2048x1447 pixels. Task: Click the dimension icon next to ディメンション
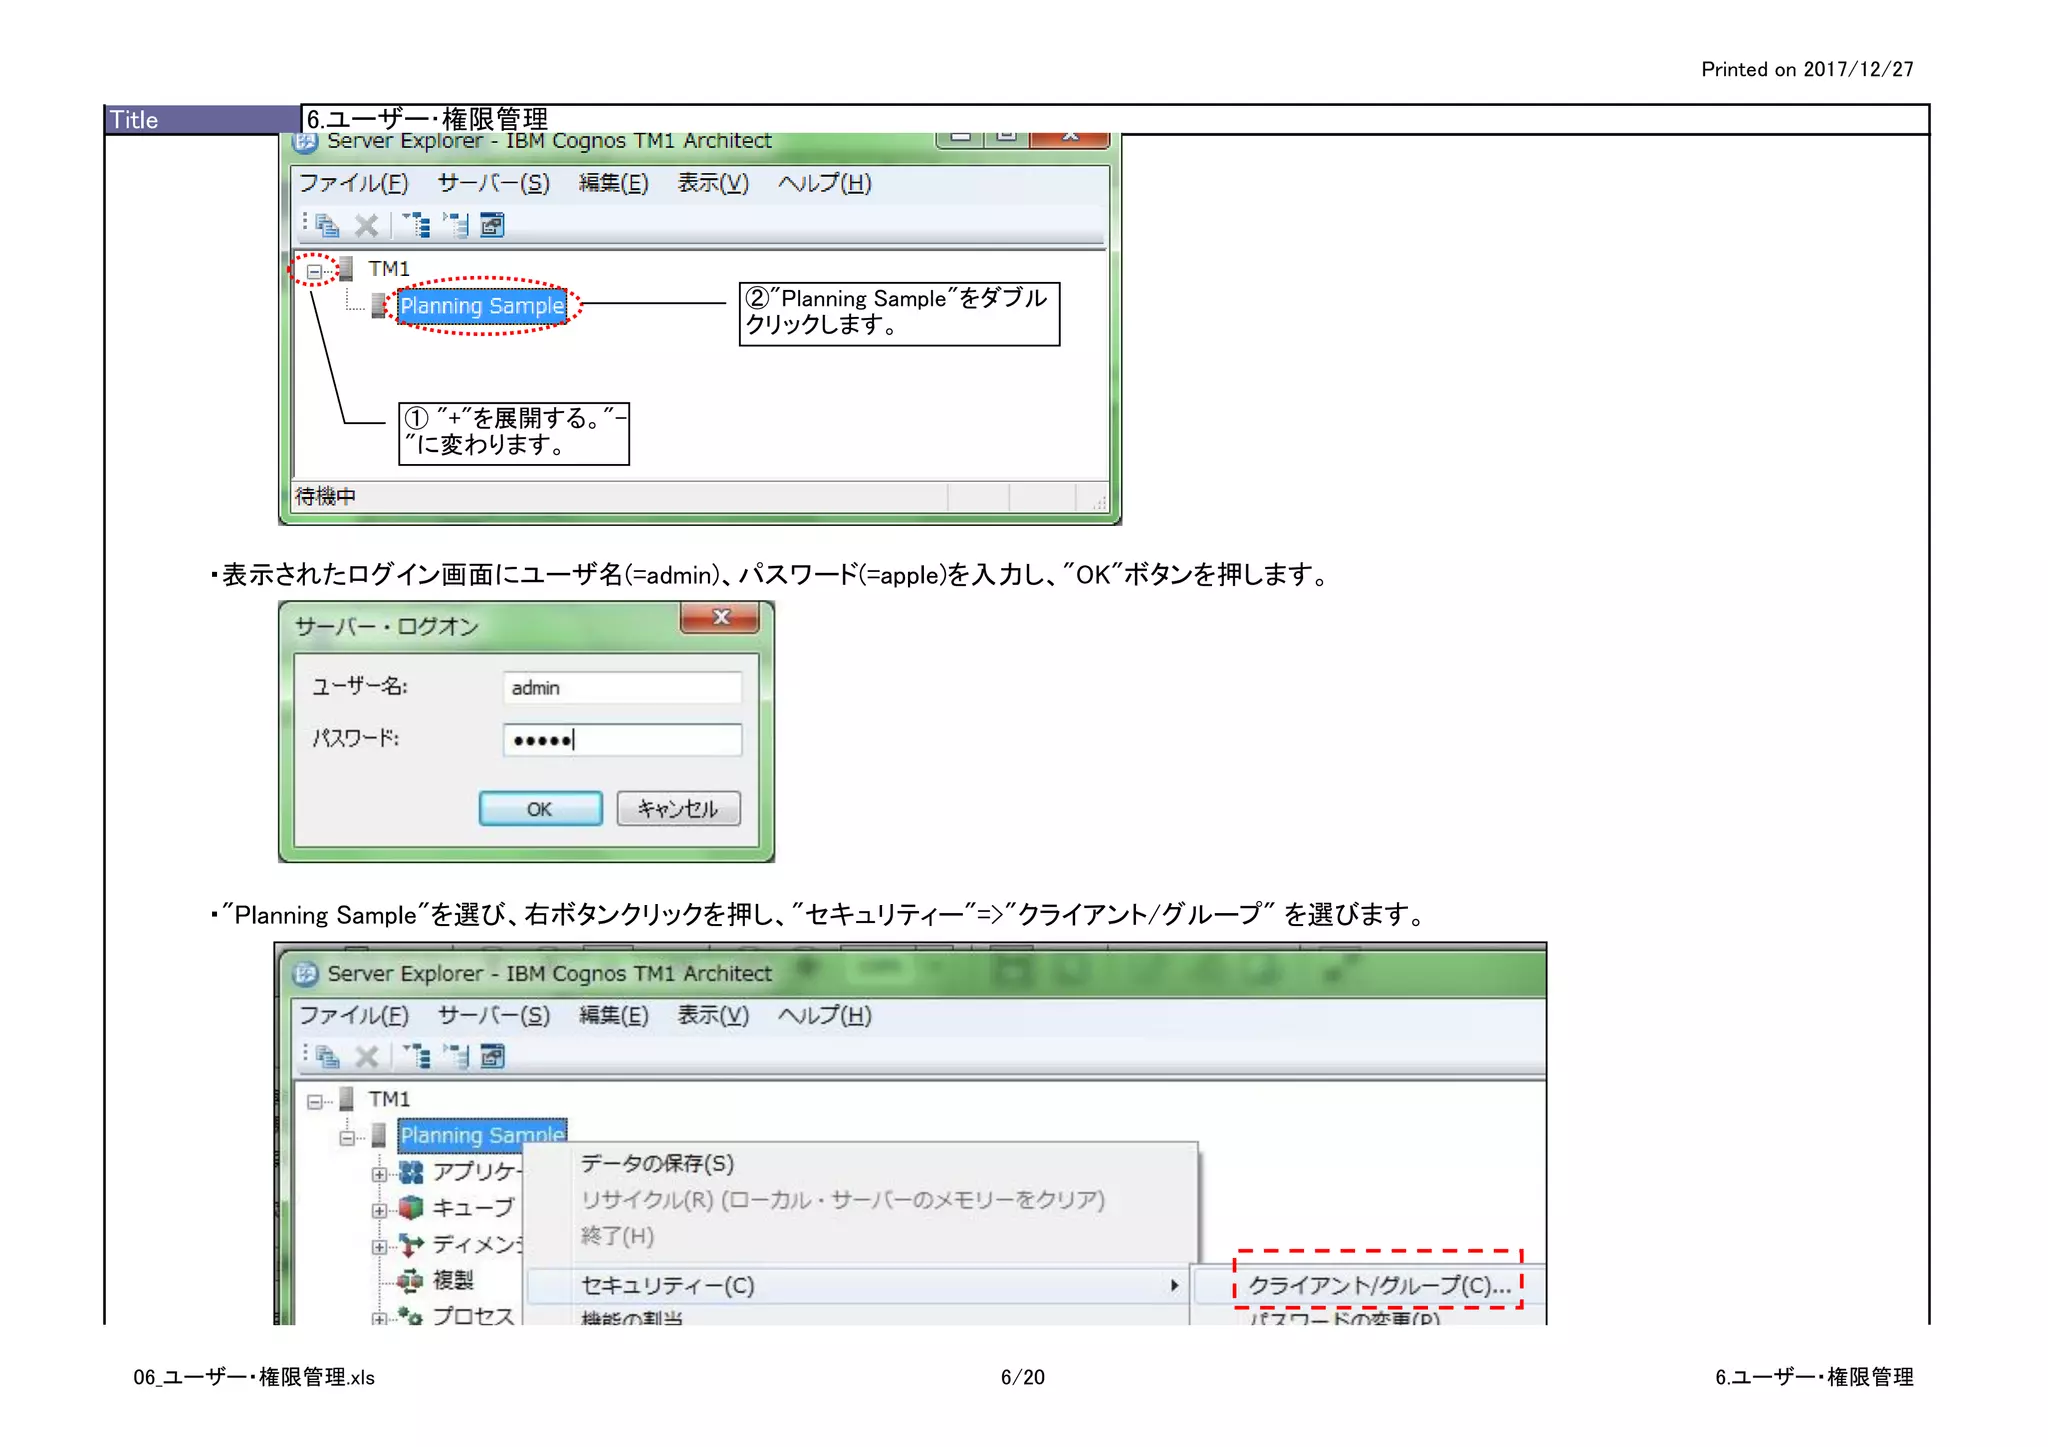pyautogui.click(x=411, y=1244)
